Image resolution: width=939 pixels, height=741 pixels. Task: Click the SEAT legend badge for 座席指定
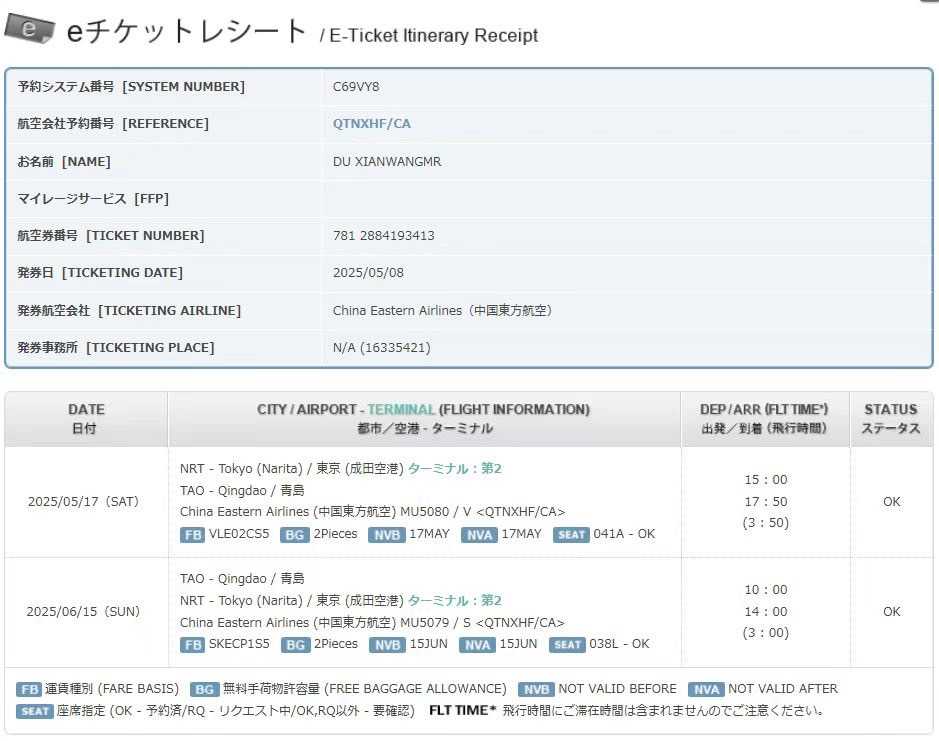click(34, 712)
